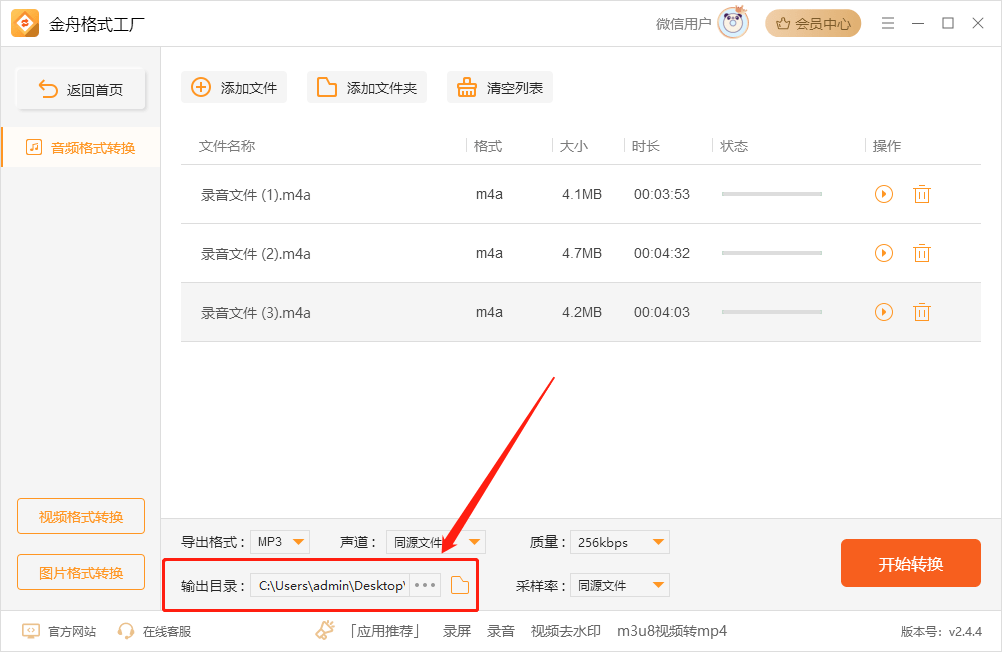Return home with the 返回首页 button
This screenshot has width=1002, height=652.
pos(81,89)
